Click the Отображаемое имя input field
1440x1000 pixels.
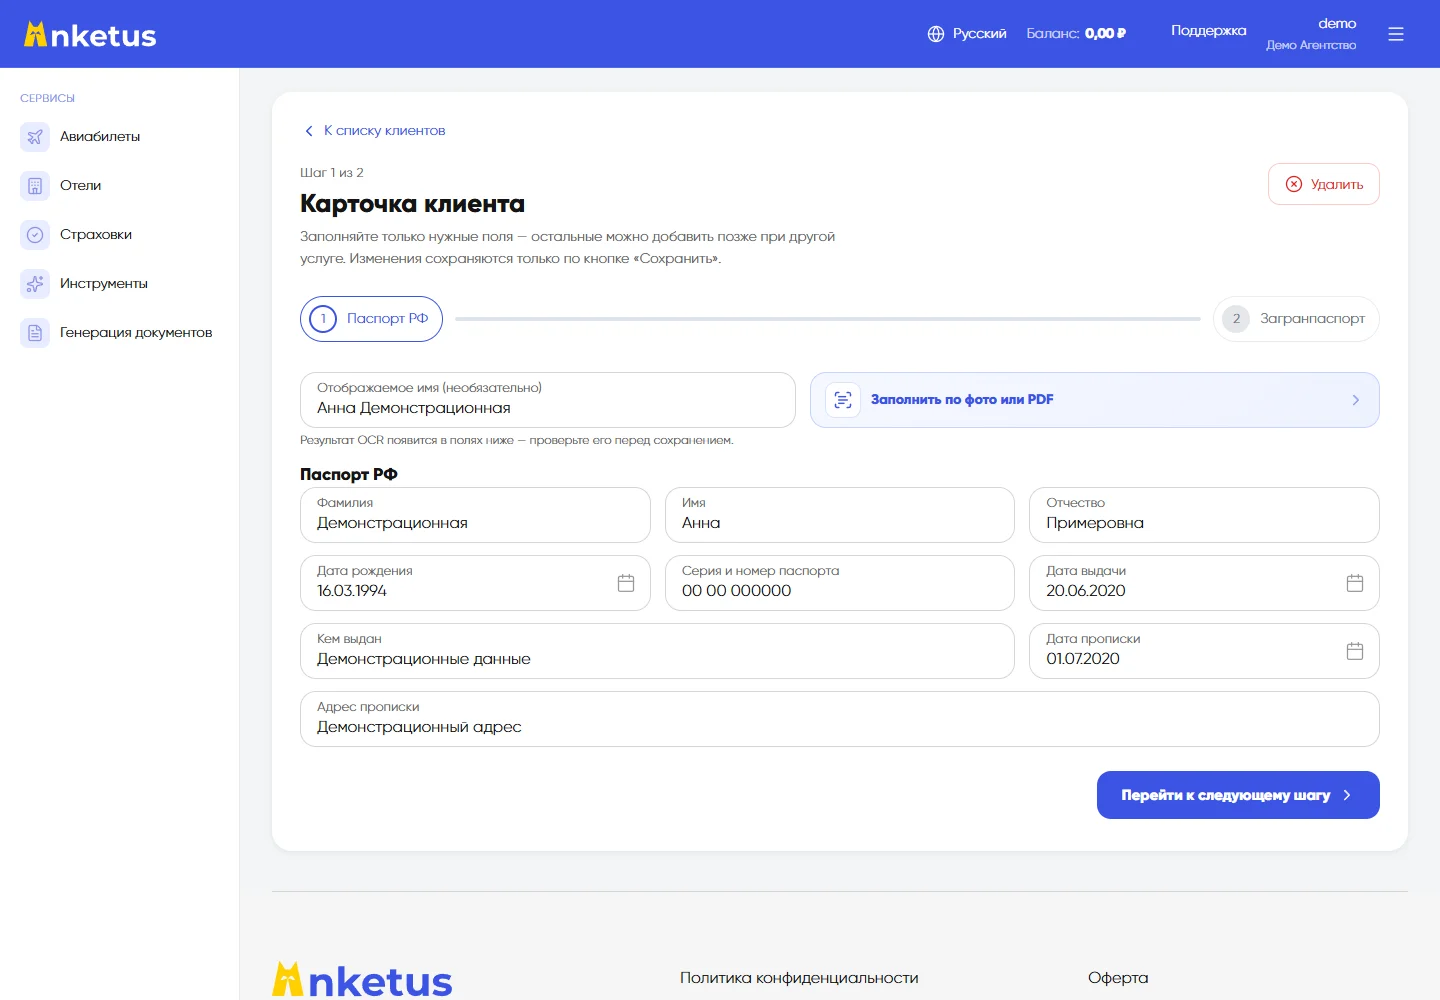click(548, 400)
